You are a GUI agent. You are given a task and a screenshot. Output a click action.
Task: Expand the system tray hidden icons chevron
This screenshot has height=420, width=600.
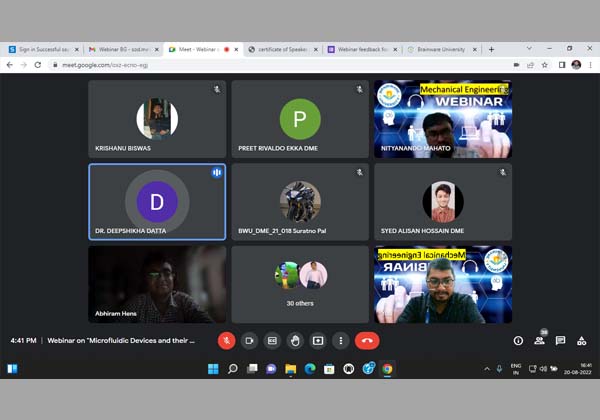click(488, 369)
